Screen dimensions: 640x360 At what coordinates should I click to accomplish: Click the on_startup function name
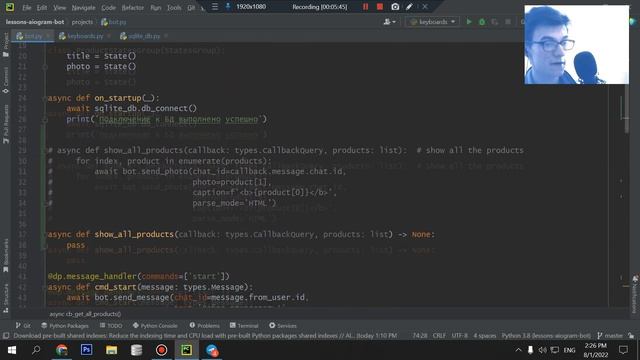pos(118,98)
